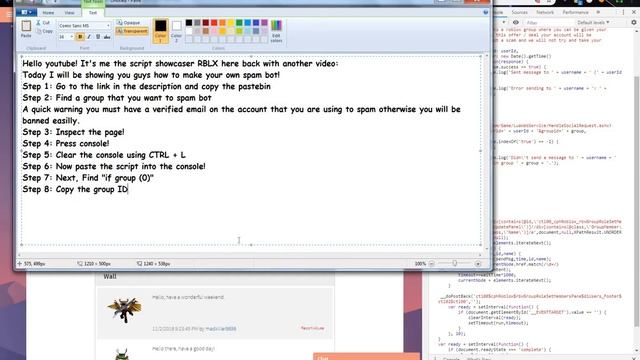Select the Color 2 box

(x=176, y=31)
